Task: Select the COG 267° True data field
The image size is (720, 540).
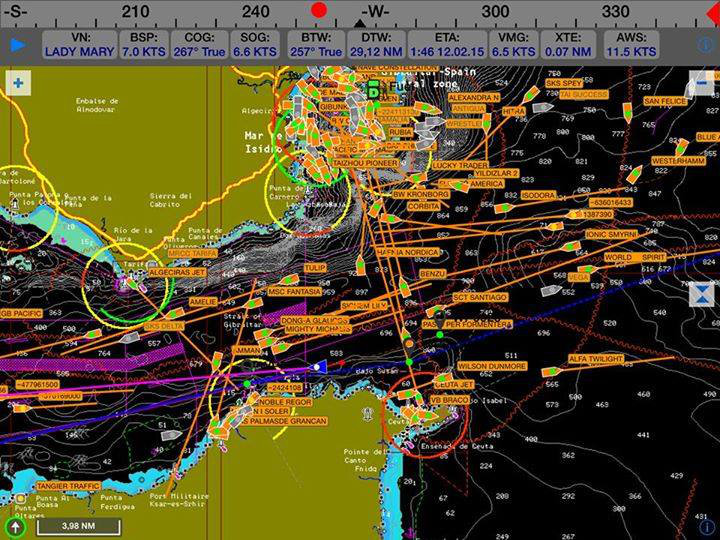Action: coord(199,45)
